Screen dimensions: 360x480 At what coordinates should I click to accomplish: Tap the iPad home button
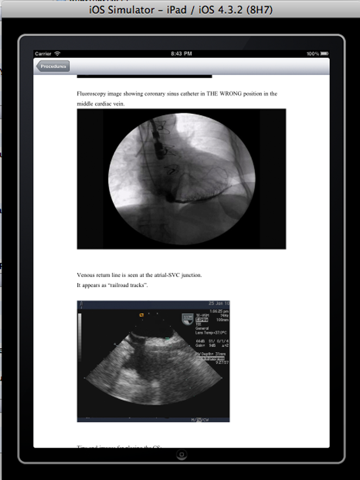click(x=181, y=454)
